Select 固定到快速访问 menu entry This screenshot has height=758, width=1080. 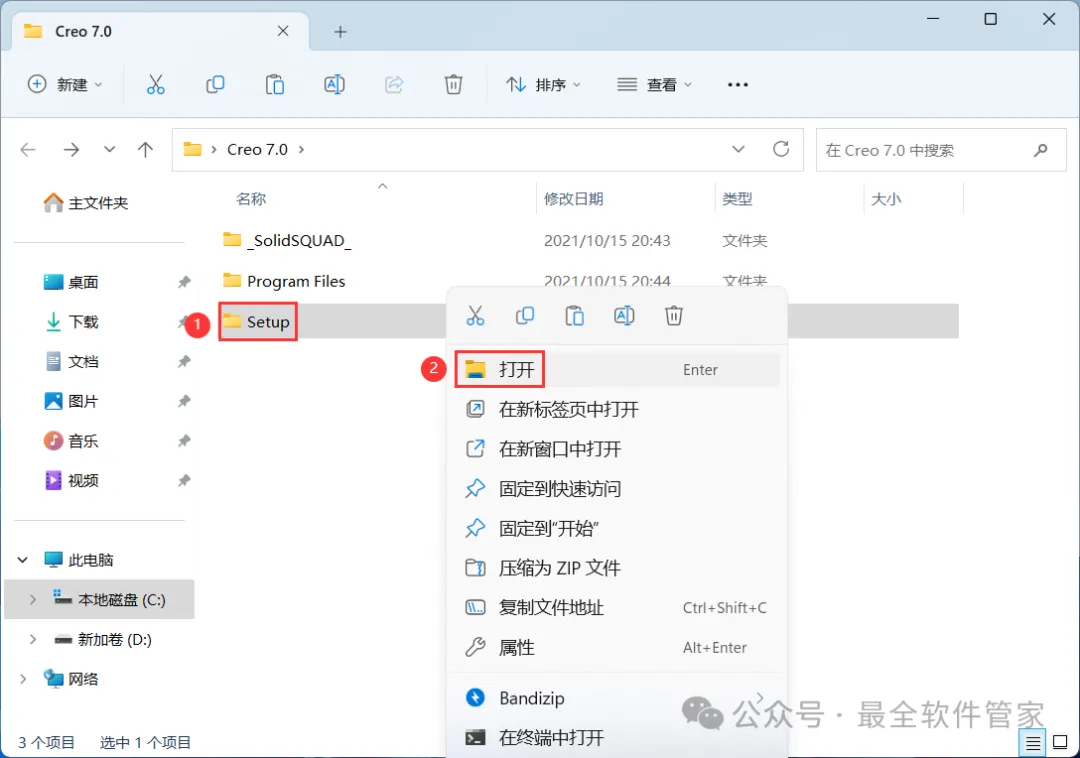coord(617,489)
